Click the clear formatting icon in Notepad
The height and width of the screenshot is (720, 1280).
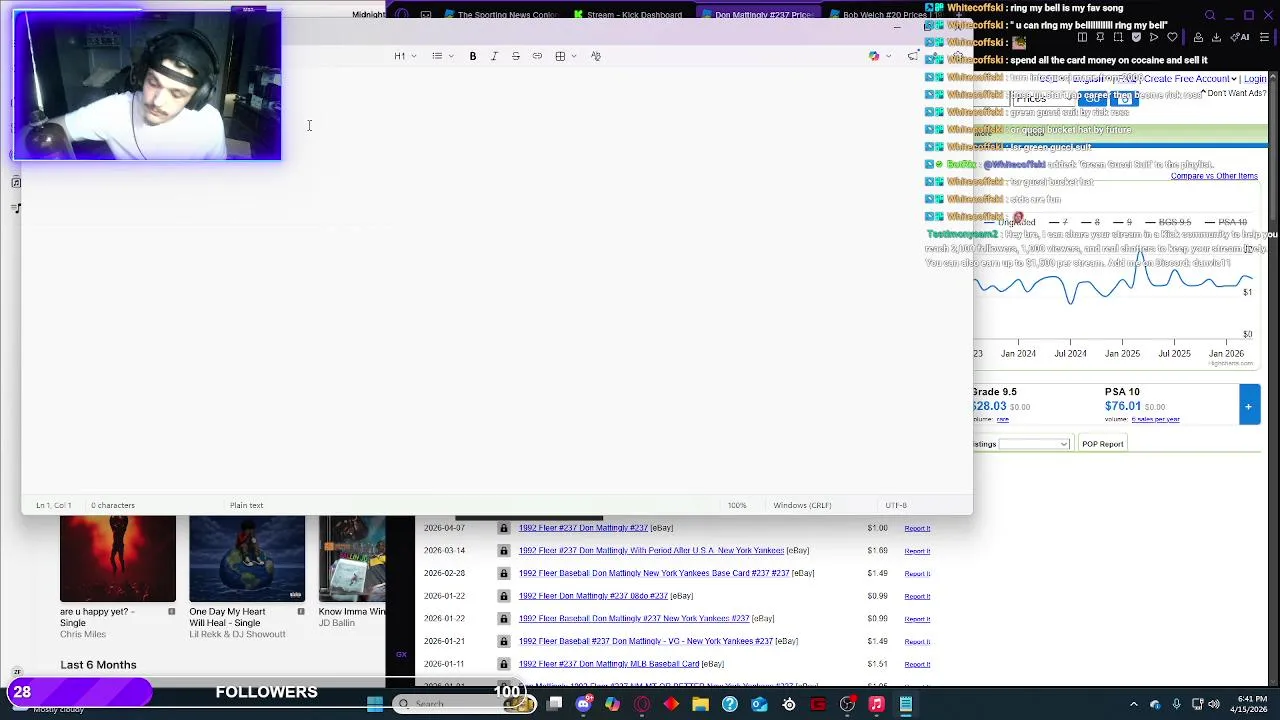point(596,56)
